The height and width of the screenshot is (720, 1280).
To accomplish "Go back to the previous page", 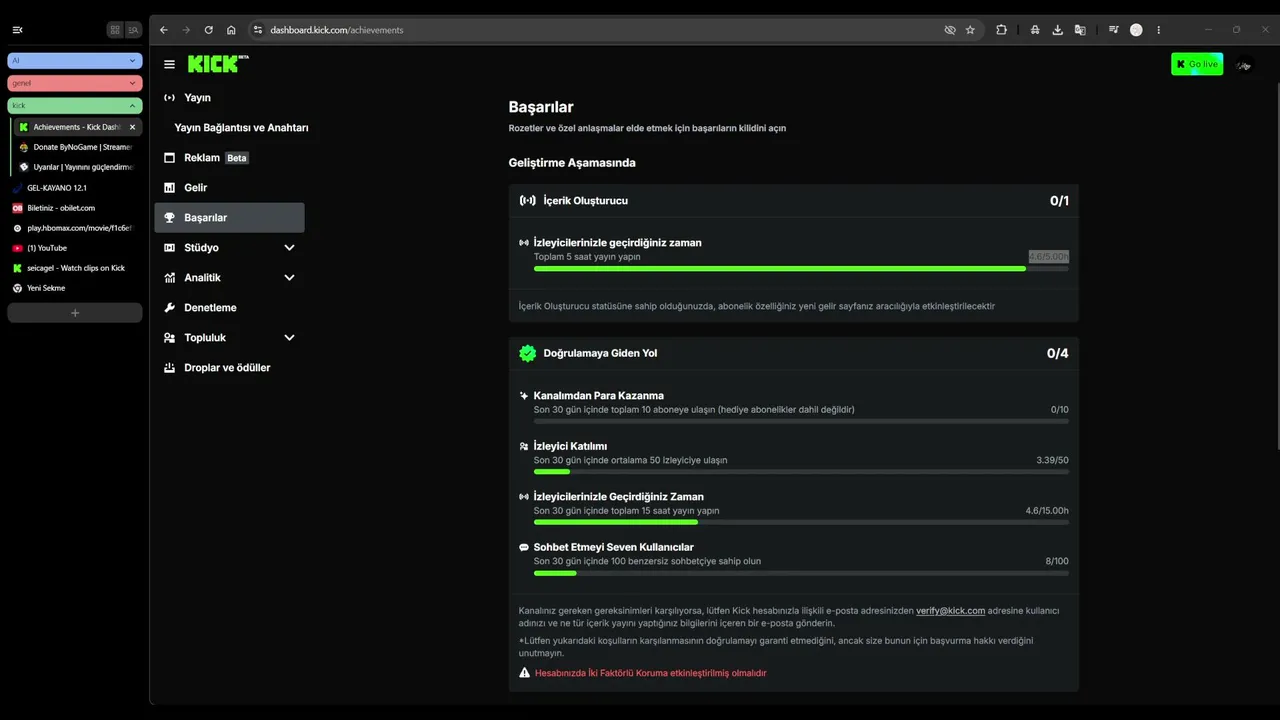I will pyautogui.click(x=164, y=30).
